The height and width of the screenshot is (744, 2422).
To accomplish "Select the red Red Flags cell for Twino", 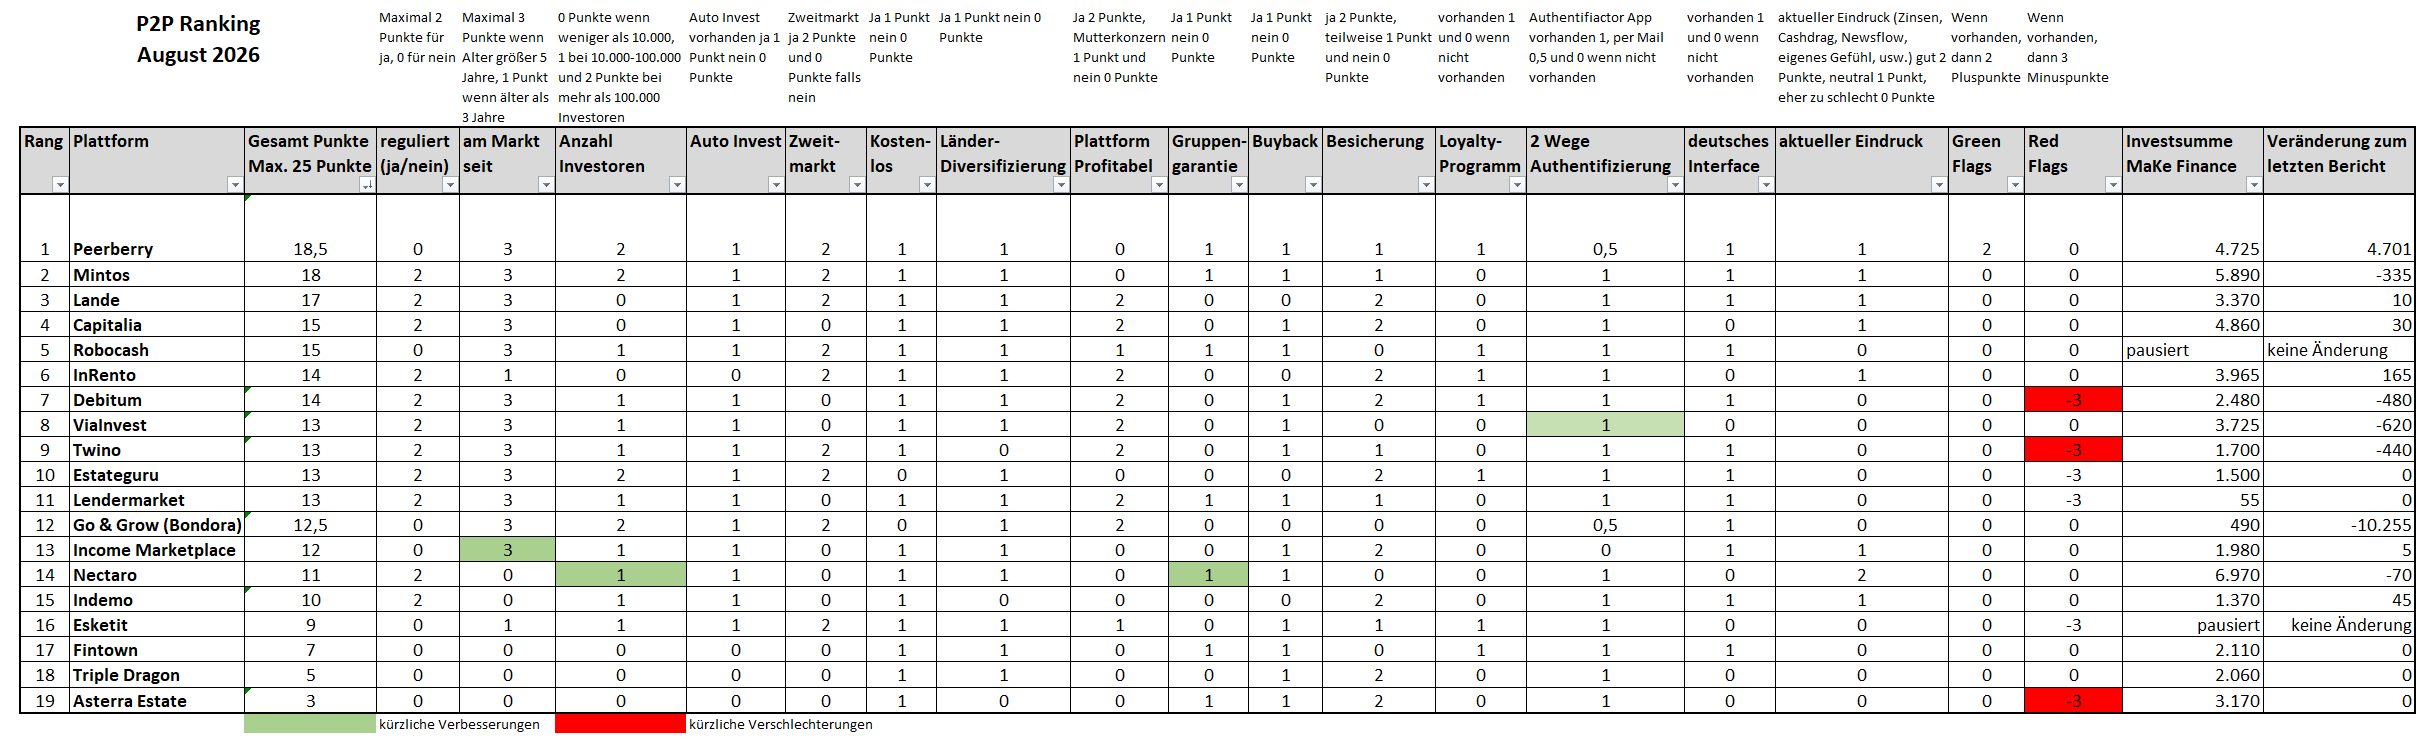I will coord(2074,450).
